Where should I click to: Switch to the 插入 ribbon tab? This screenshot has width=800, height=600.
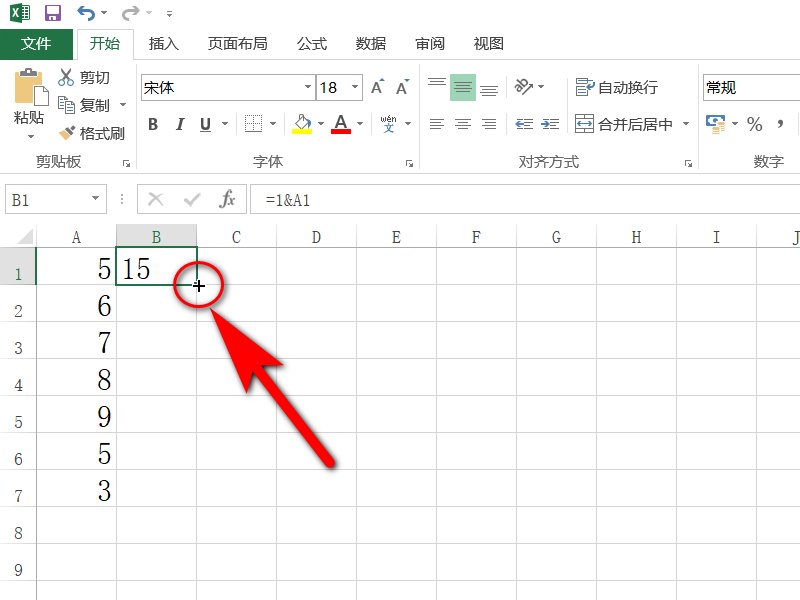[163, 43]
